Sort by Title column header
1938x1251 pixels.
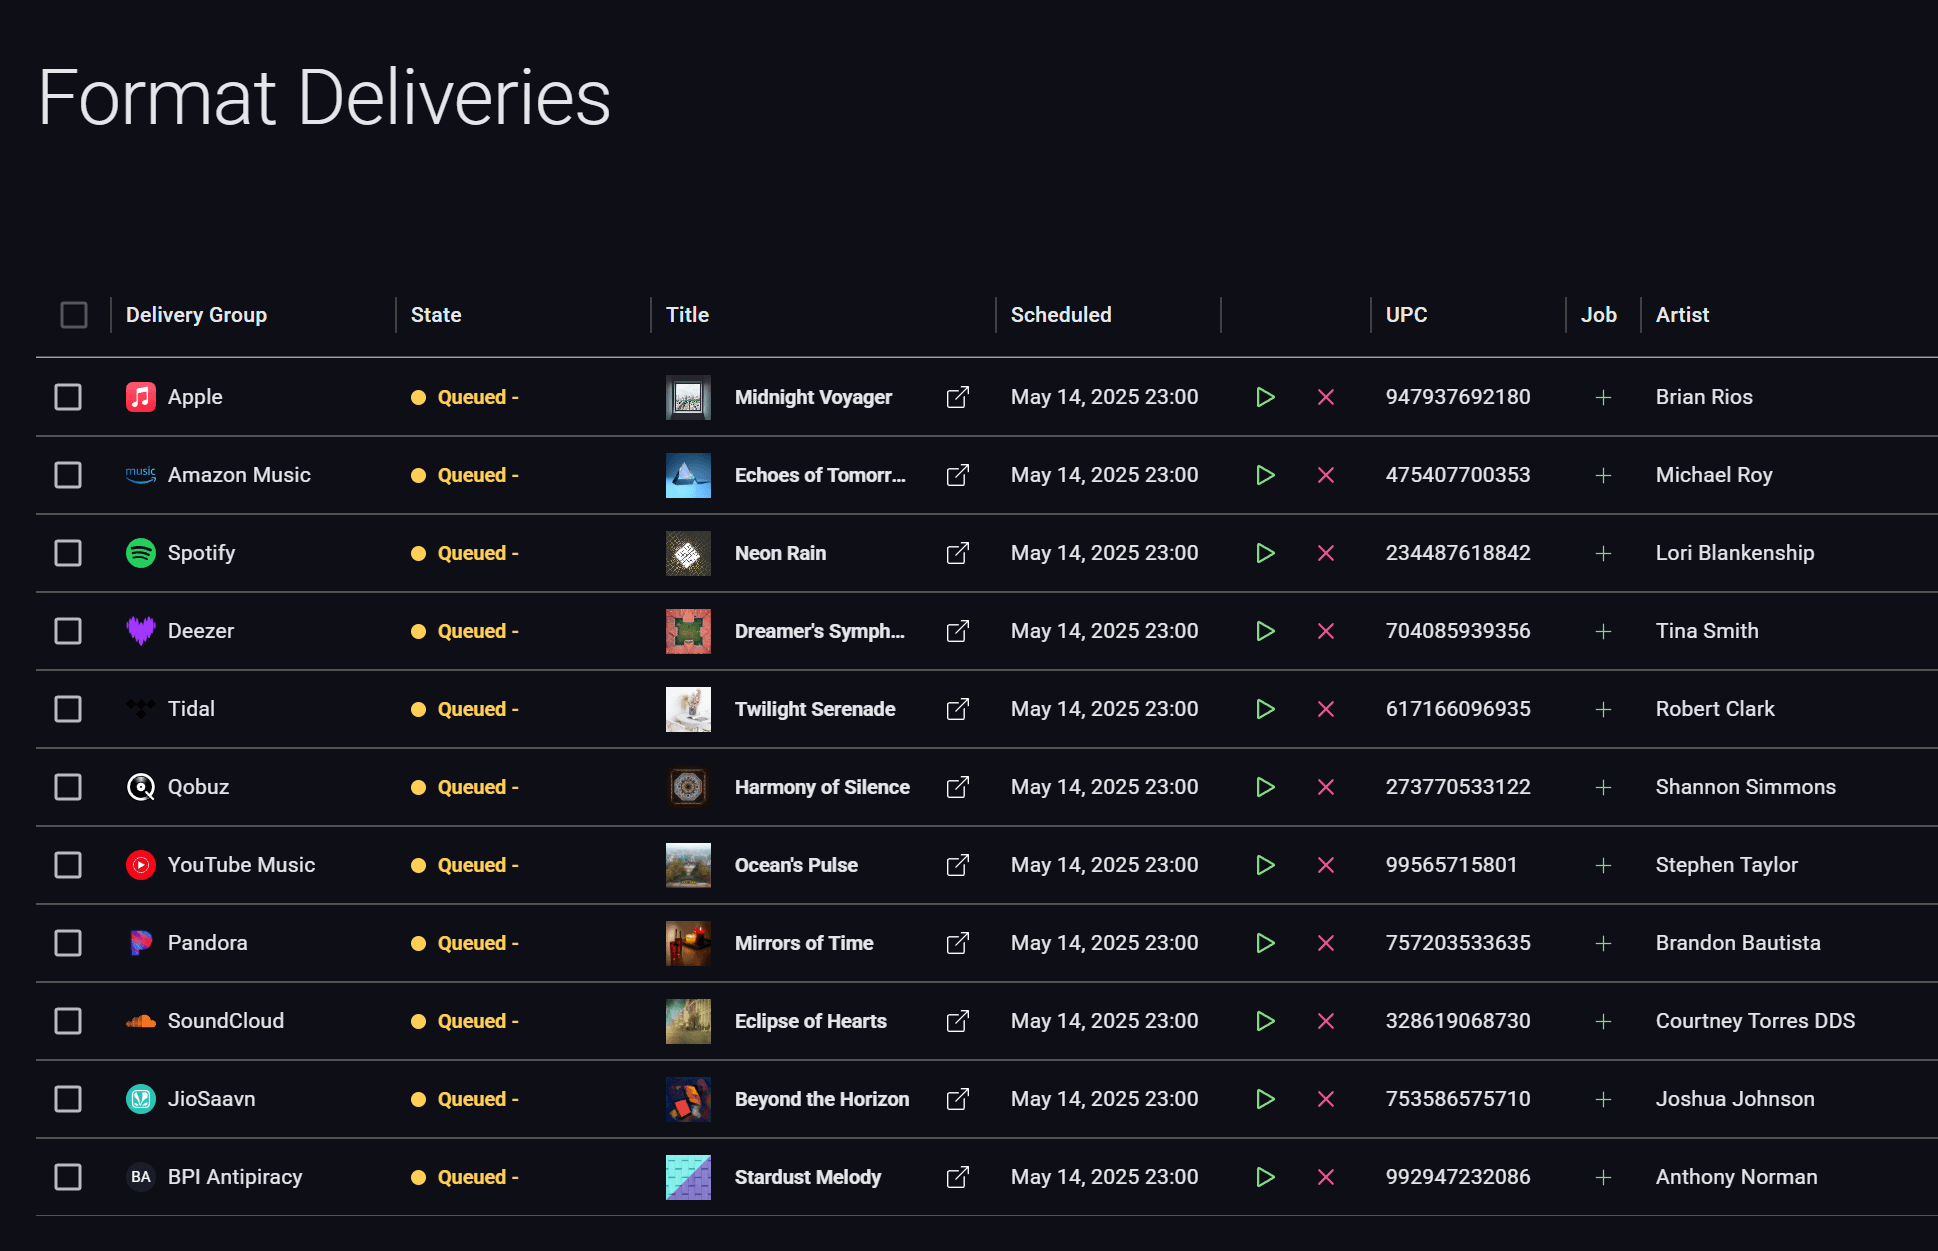click(x=687, y=315)
